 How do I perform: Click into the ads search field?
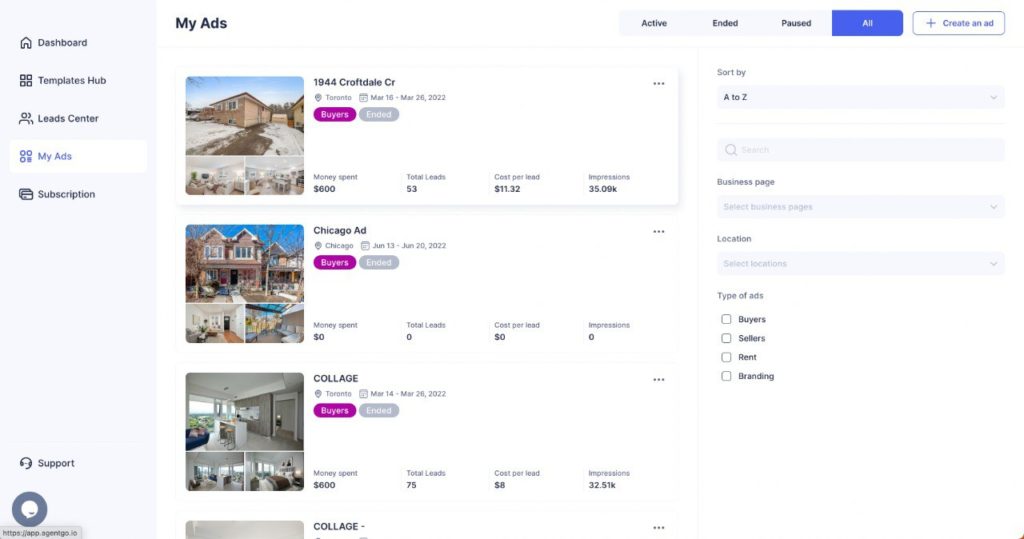[x=861, y=150]
